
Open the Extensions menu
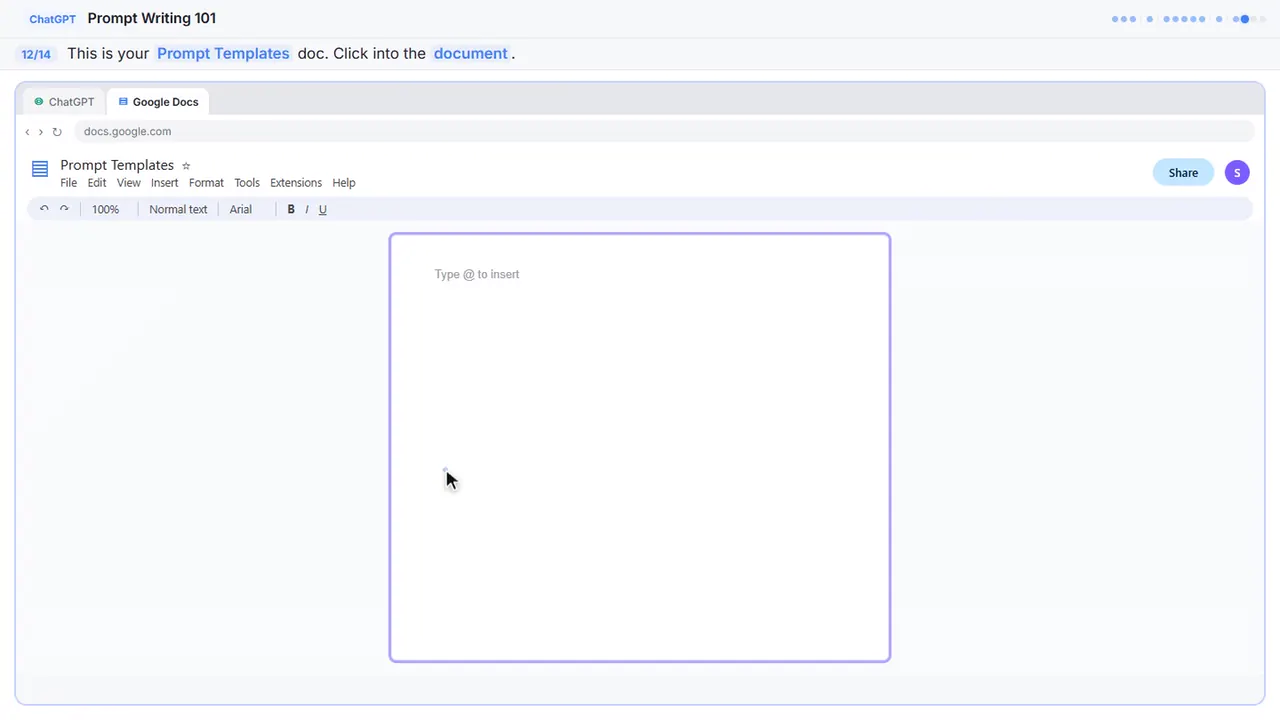[x=296, y=183]
